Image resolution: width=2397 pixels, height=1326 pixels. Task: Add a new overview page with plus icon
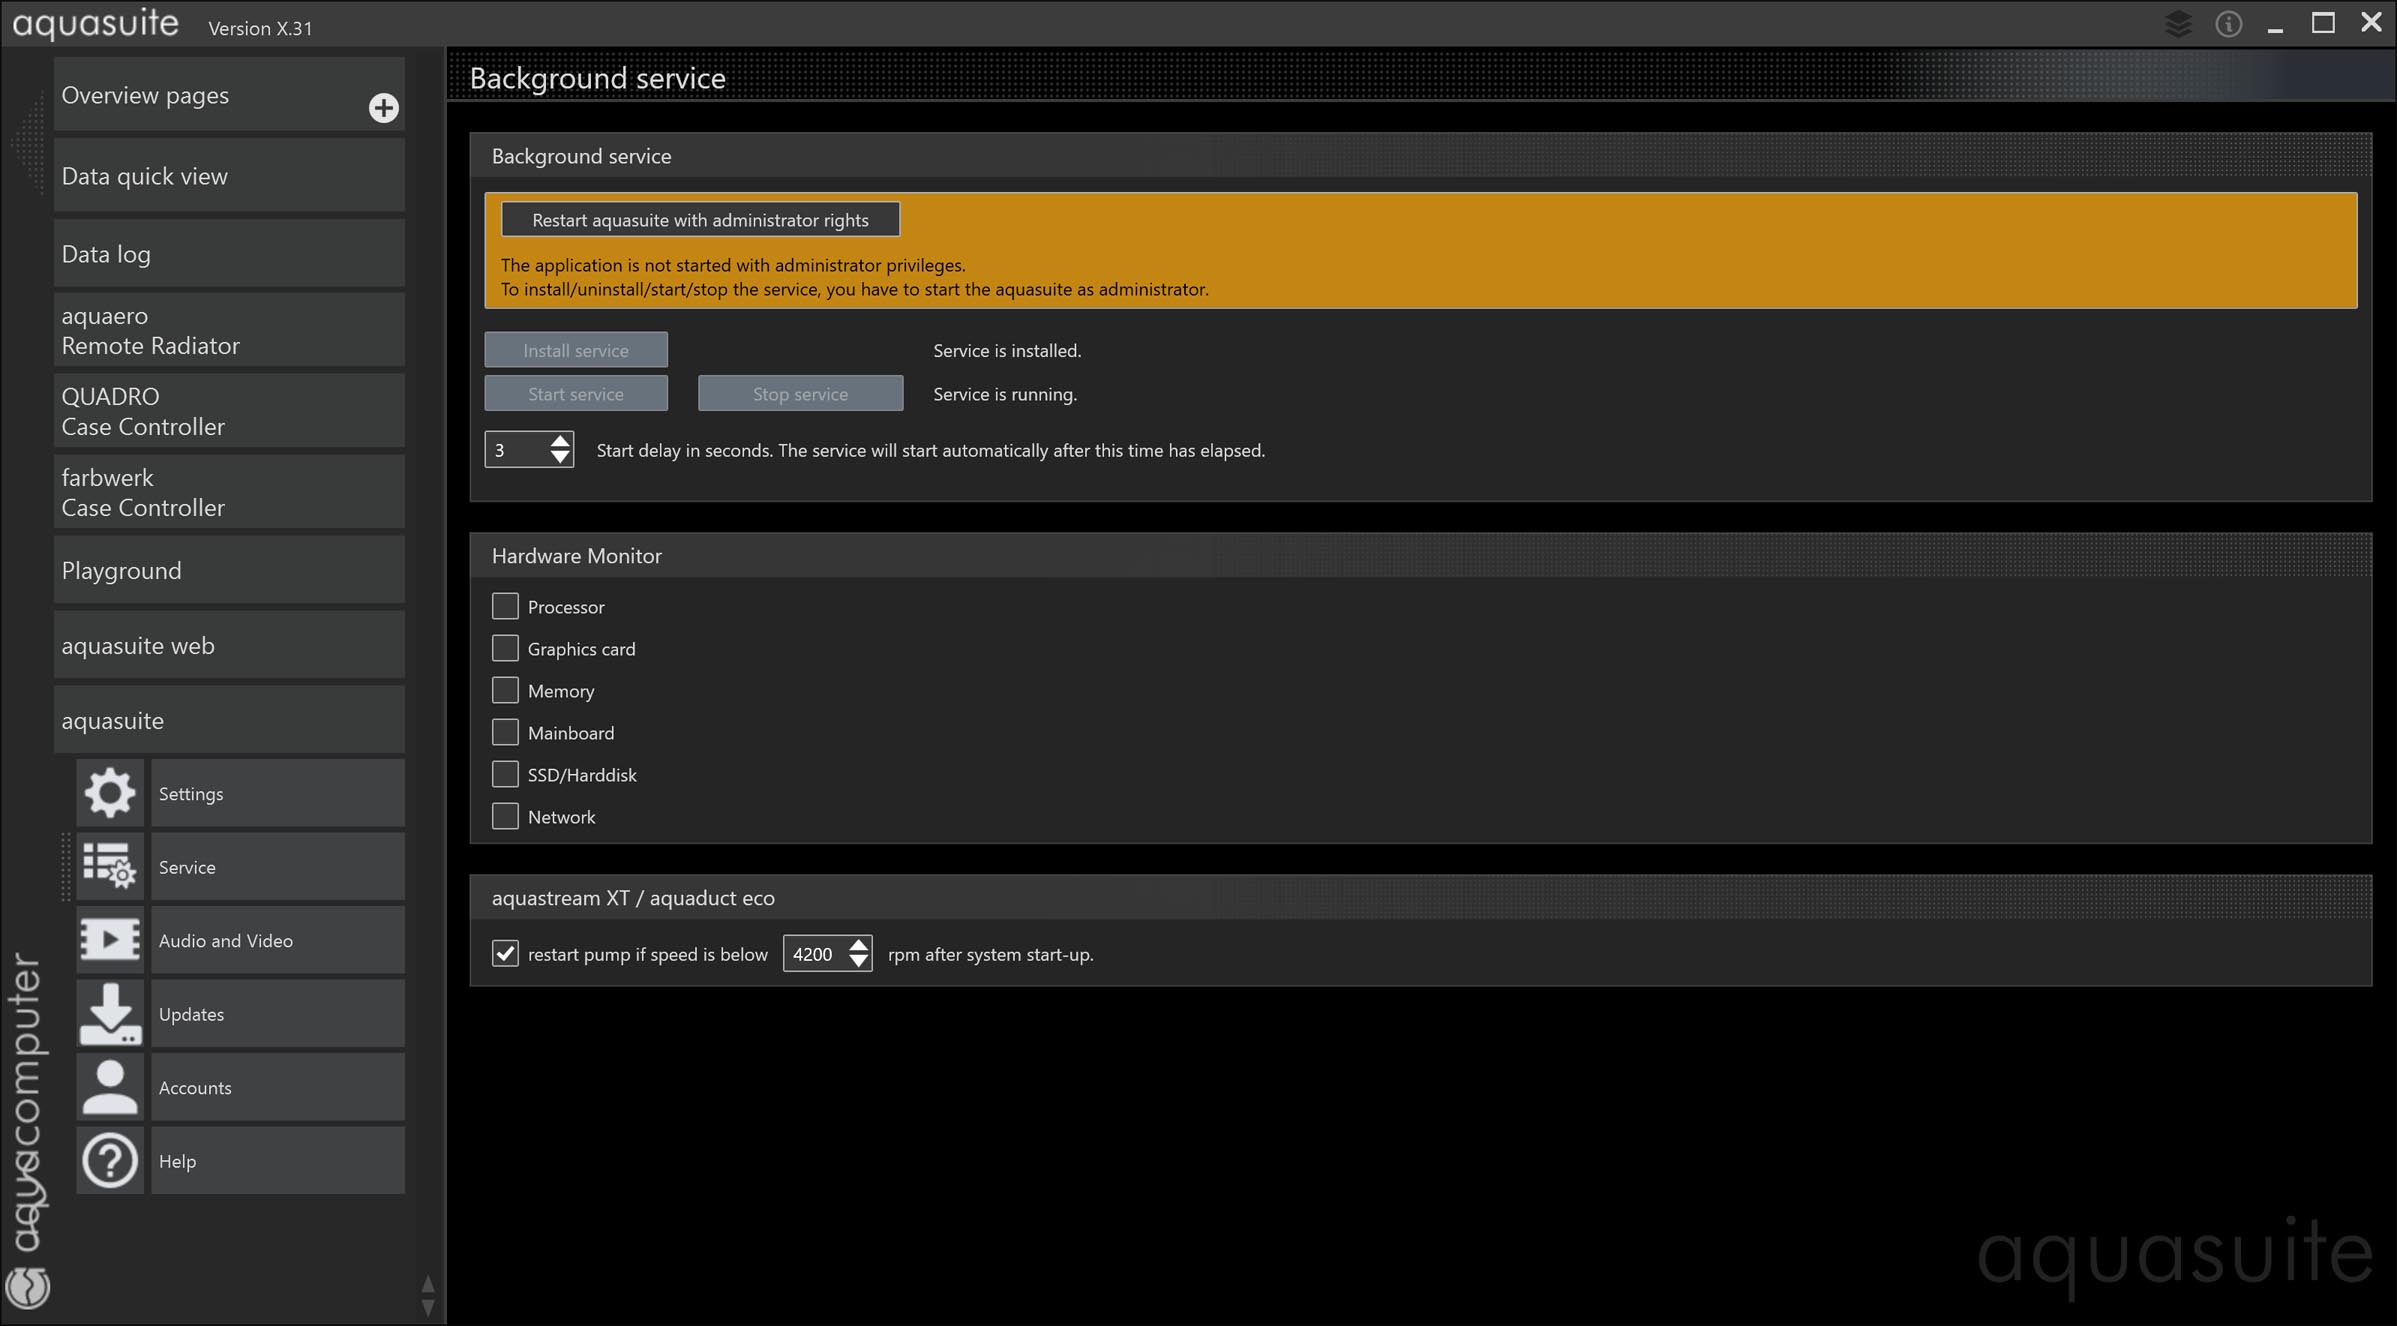tap(383, 108)
